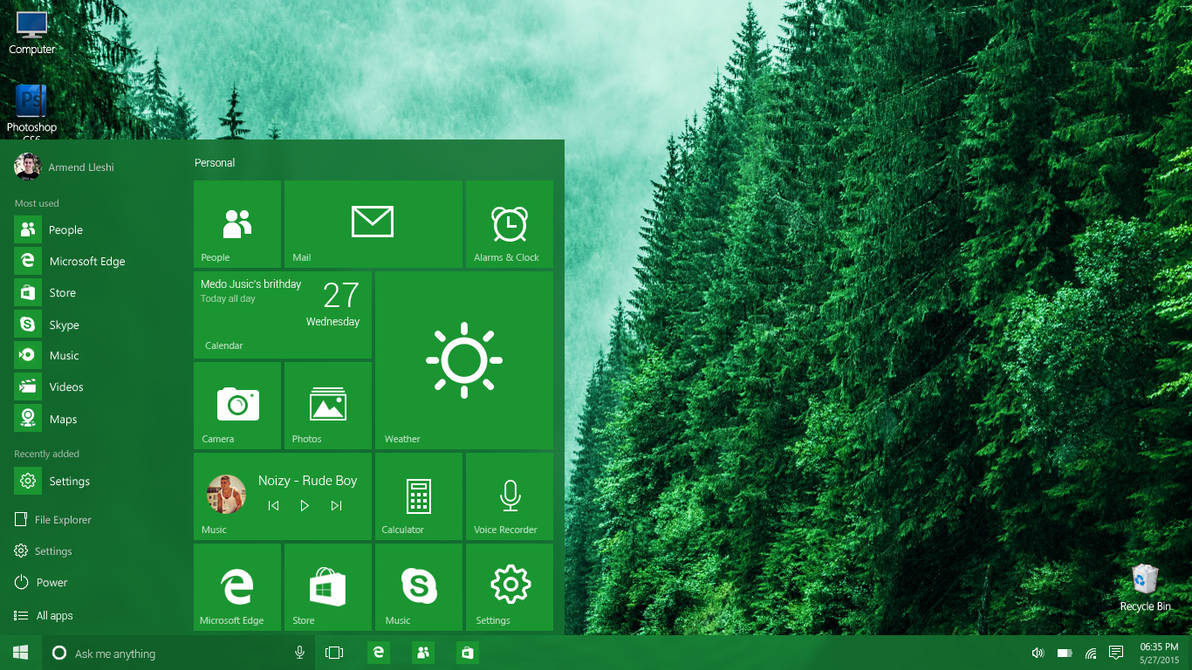Open Store from the taskbar

coord(468,653)
